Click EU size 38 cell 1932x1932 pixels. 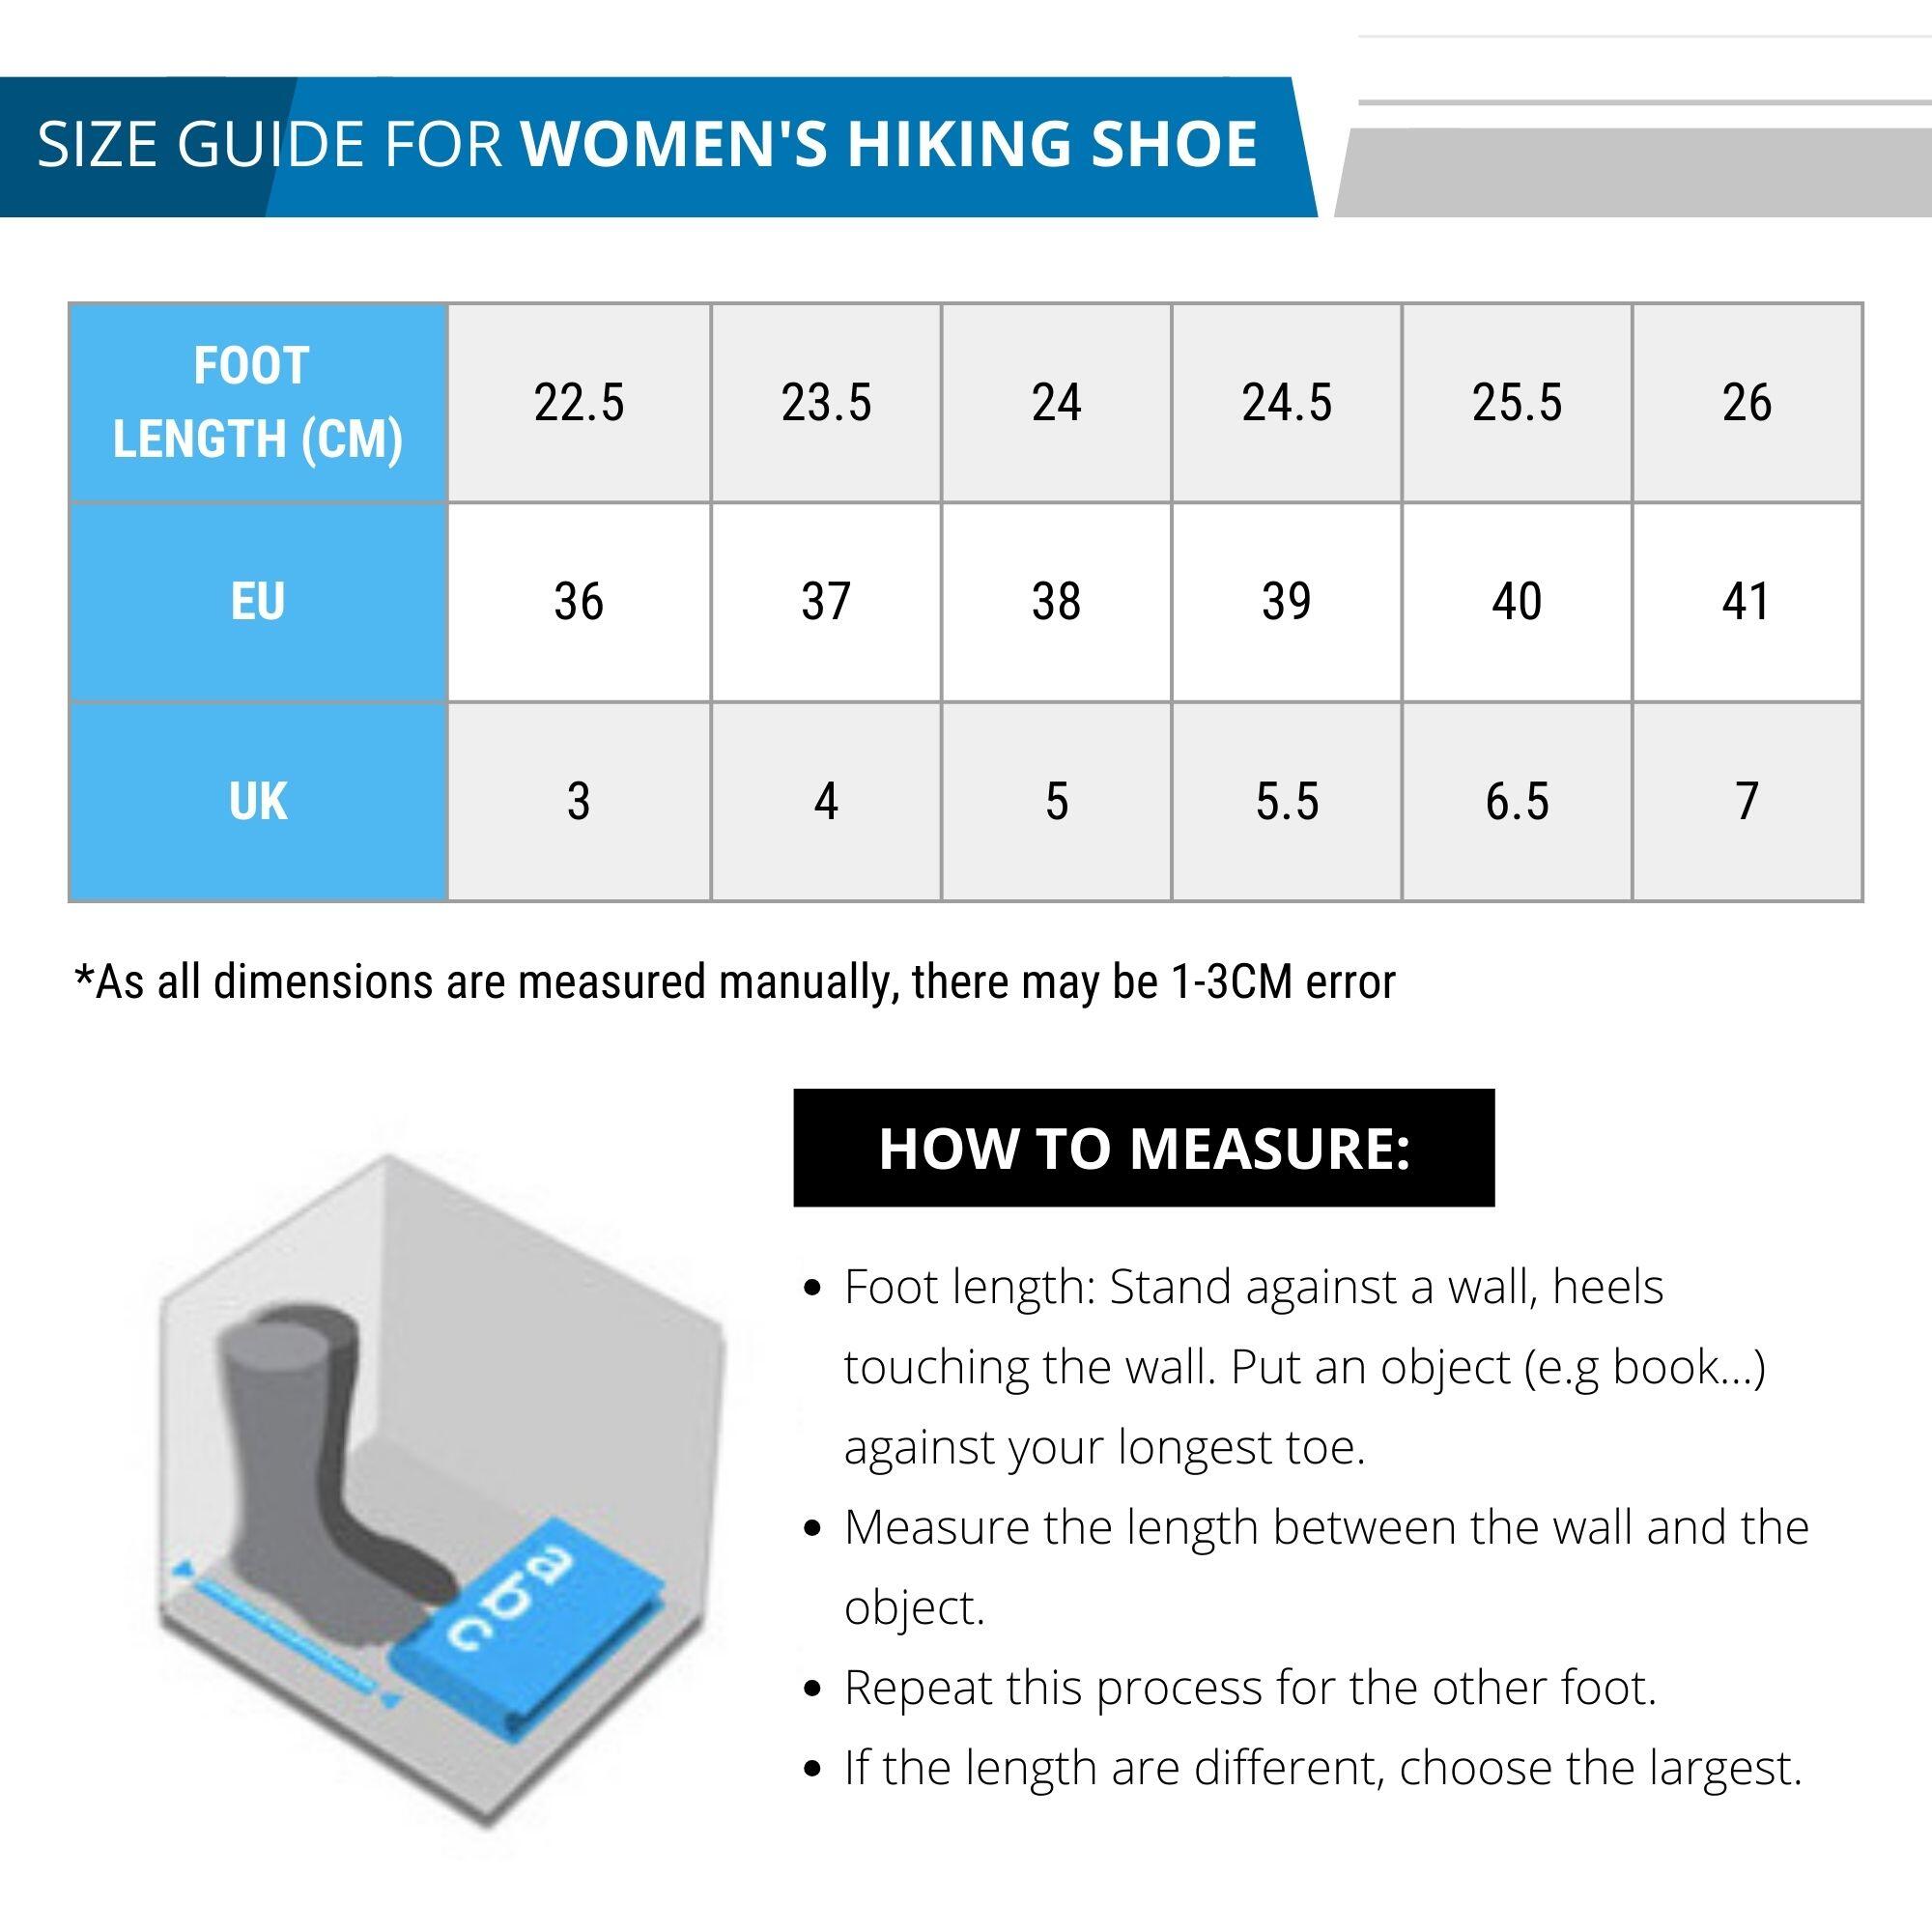click(1056, 602)
